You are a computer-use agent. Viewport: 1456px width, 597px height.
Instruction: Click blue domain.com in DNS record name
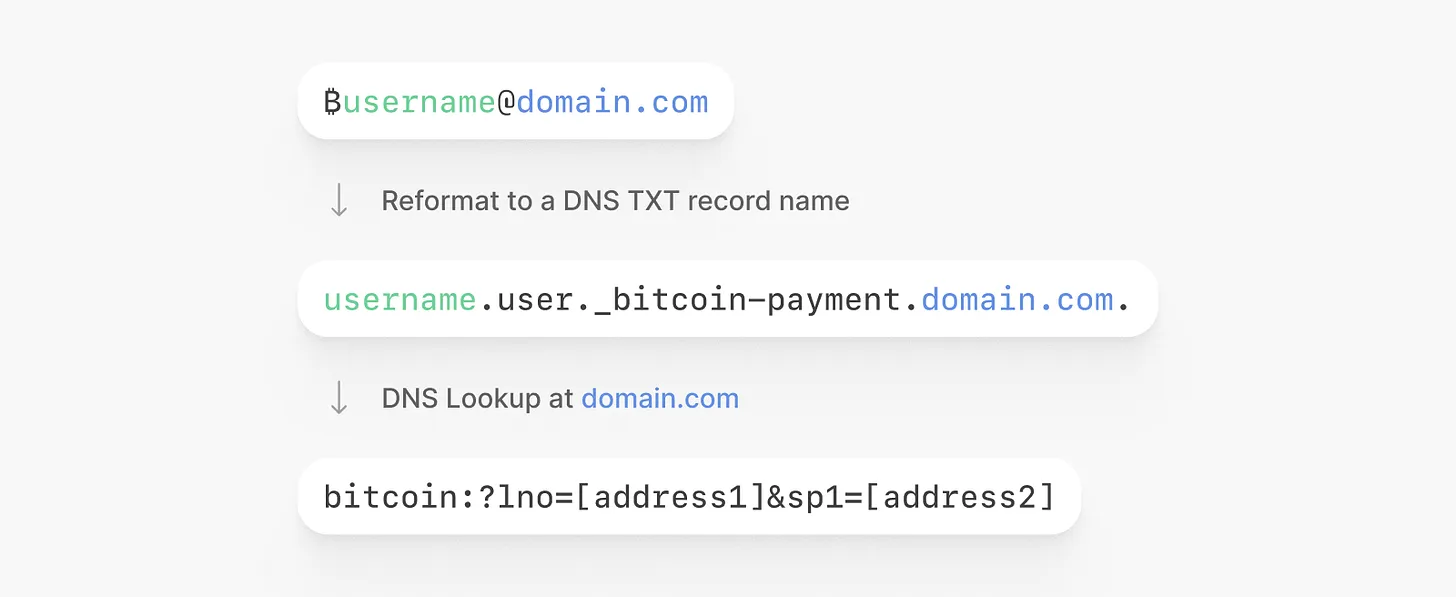pyautogui.click(x=1017, y=300)
